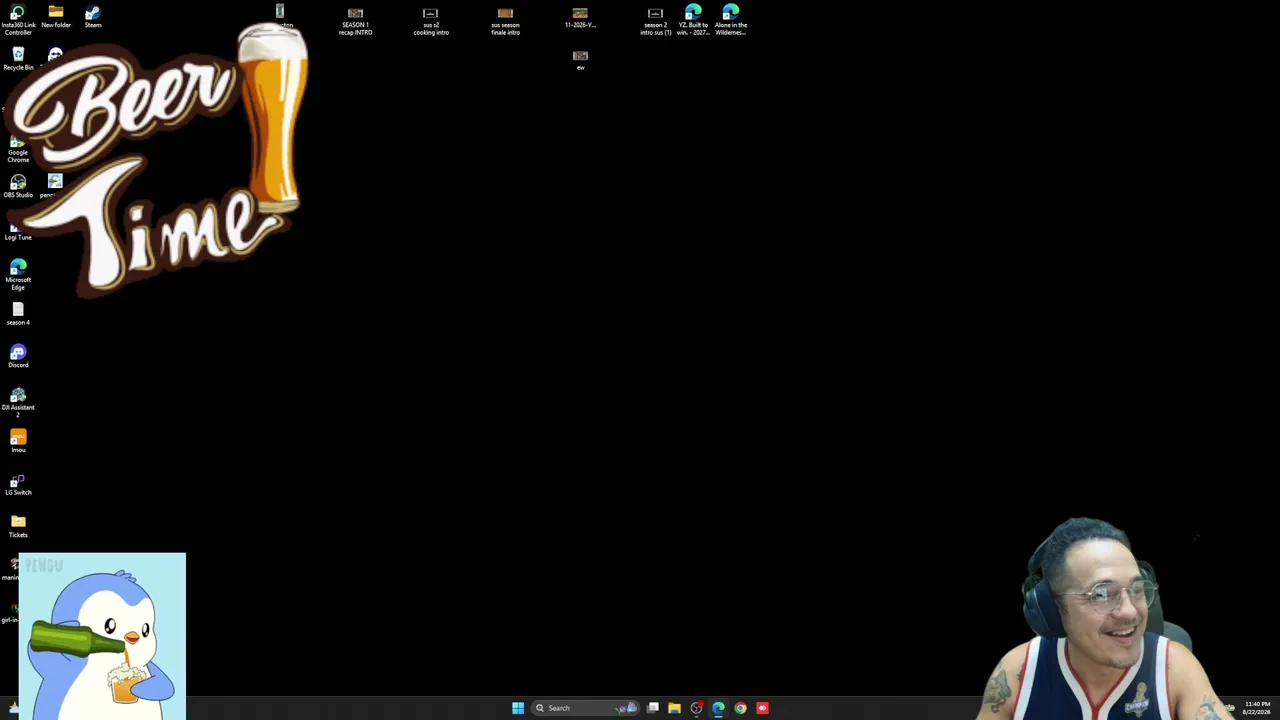Open Task View from the taskbar
Screen dimensions: 1280x720
[x=653, y=708]
